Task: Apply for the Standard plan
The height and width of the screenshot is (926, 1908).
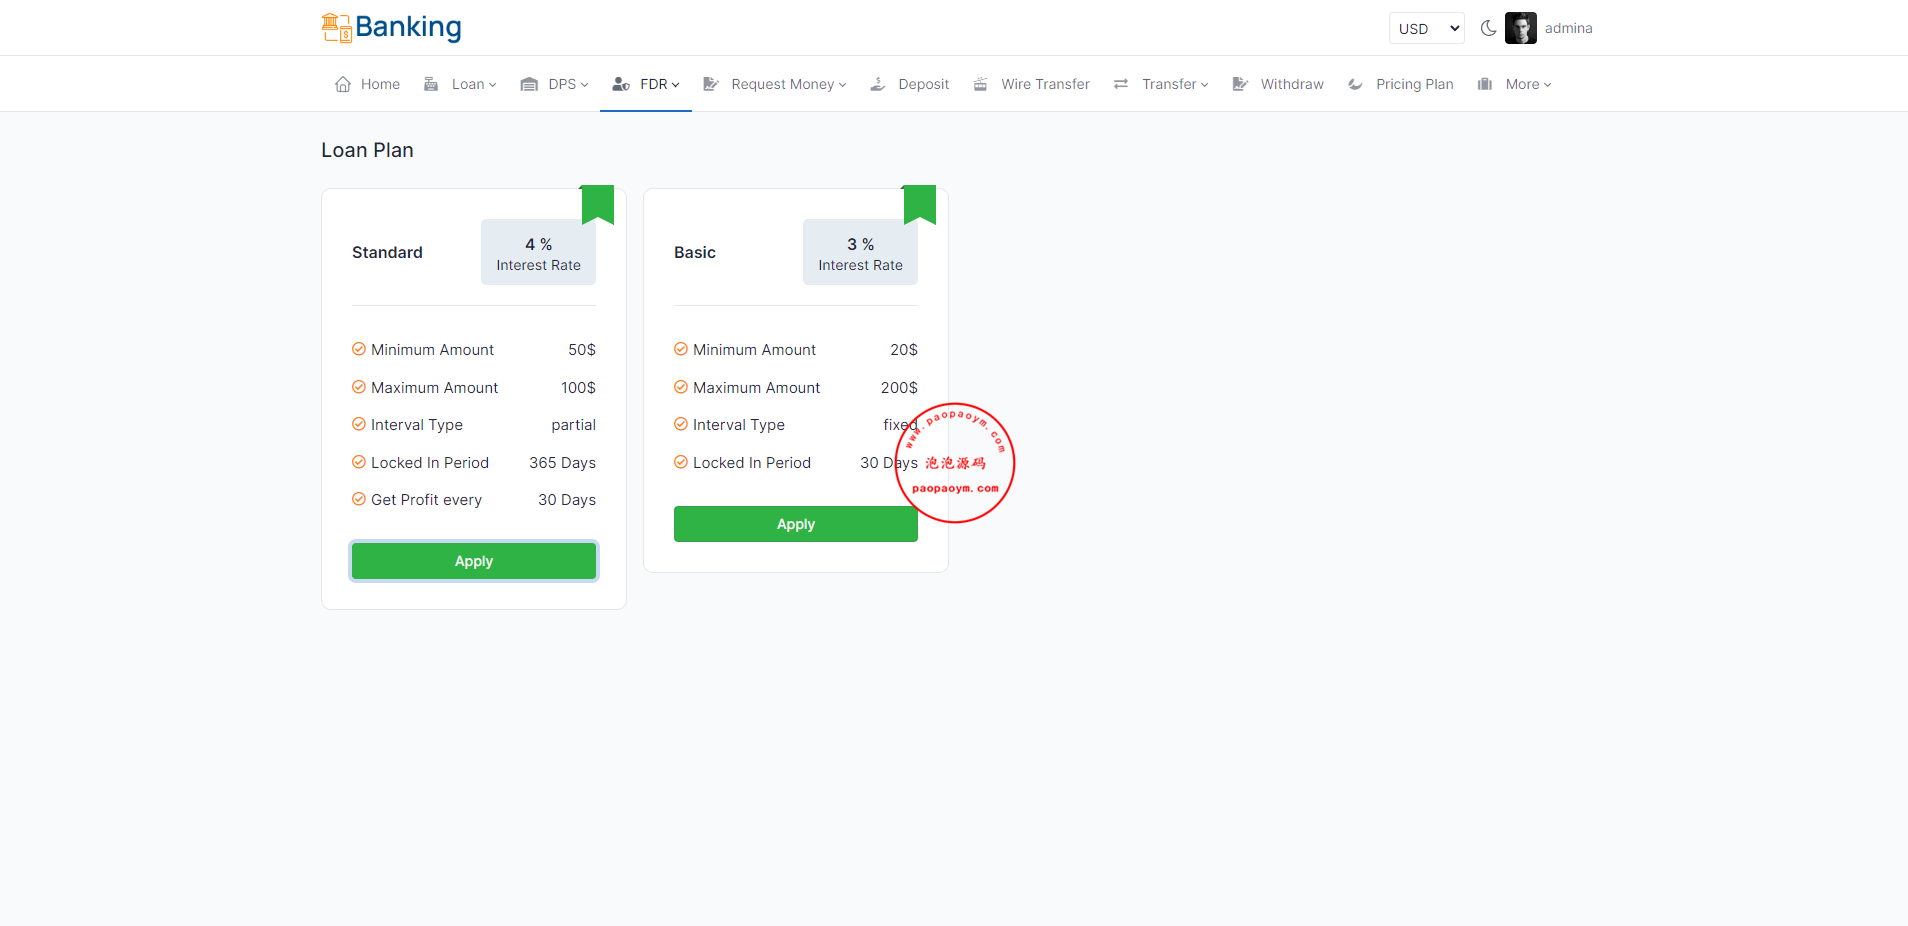Action: 474,561
